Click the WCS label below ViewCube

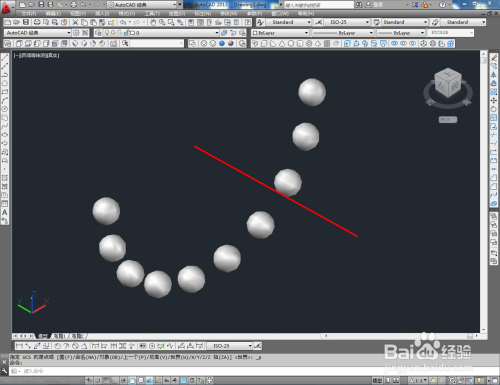(x=448, y=119)
